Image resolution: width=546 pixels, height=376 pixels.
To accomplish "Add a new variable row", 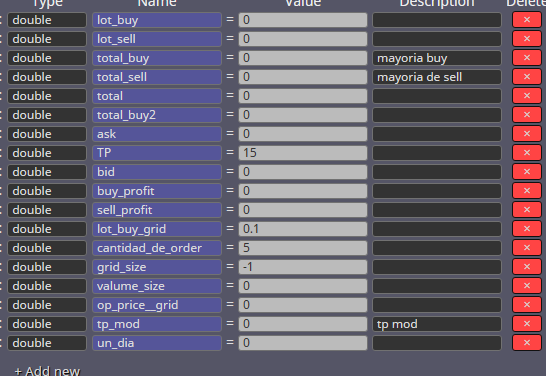I will (47, 370).
